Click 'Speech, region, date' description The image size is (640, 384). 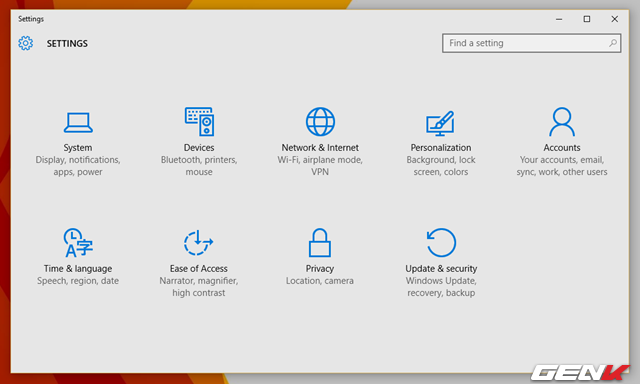click(x=78, y=281)
